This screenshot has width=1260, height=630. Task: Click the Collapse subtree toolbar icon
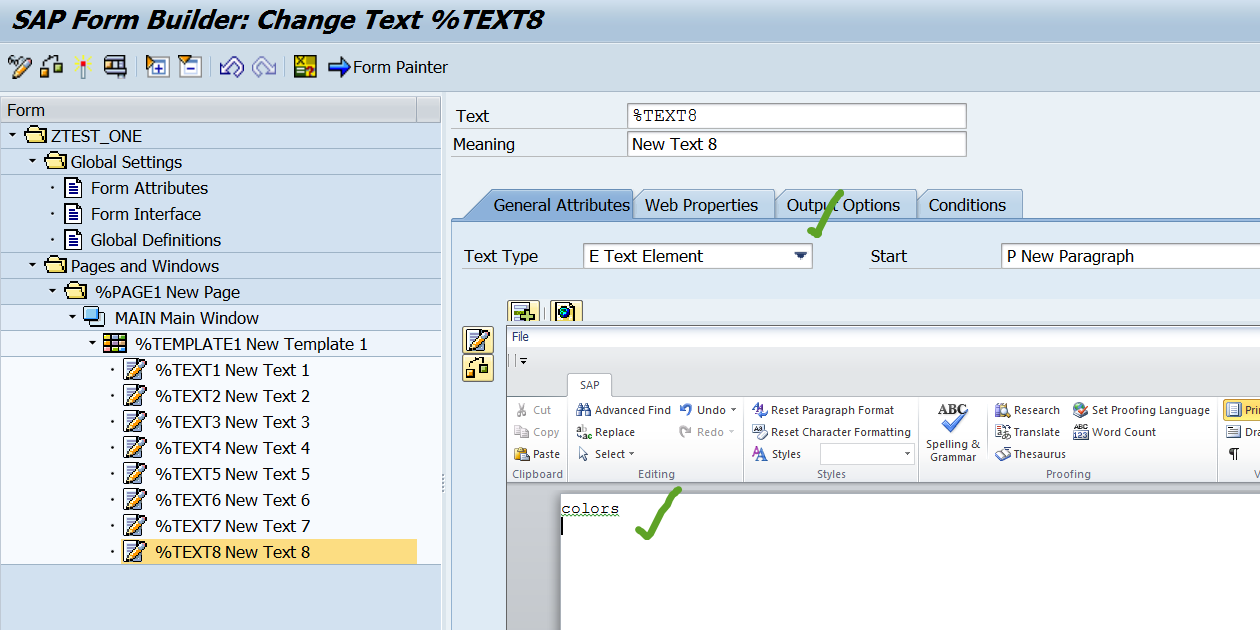190,67
